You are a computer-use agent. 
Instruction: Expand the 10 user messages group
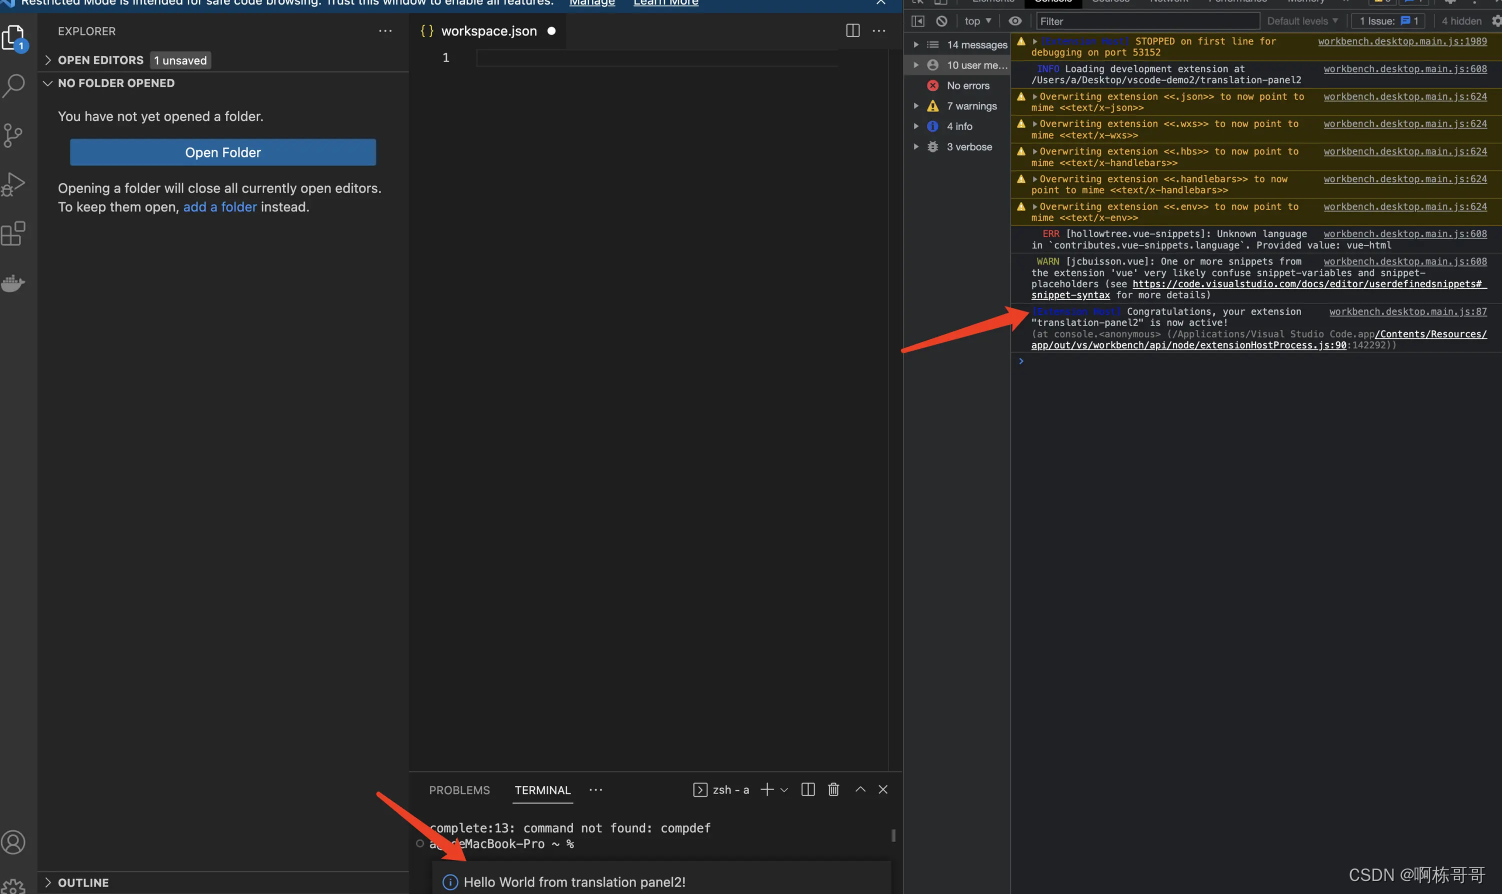point(916,65)
